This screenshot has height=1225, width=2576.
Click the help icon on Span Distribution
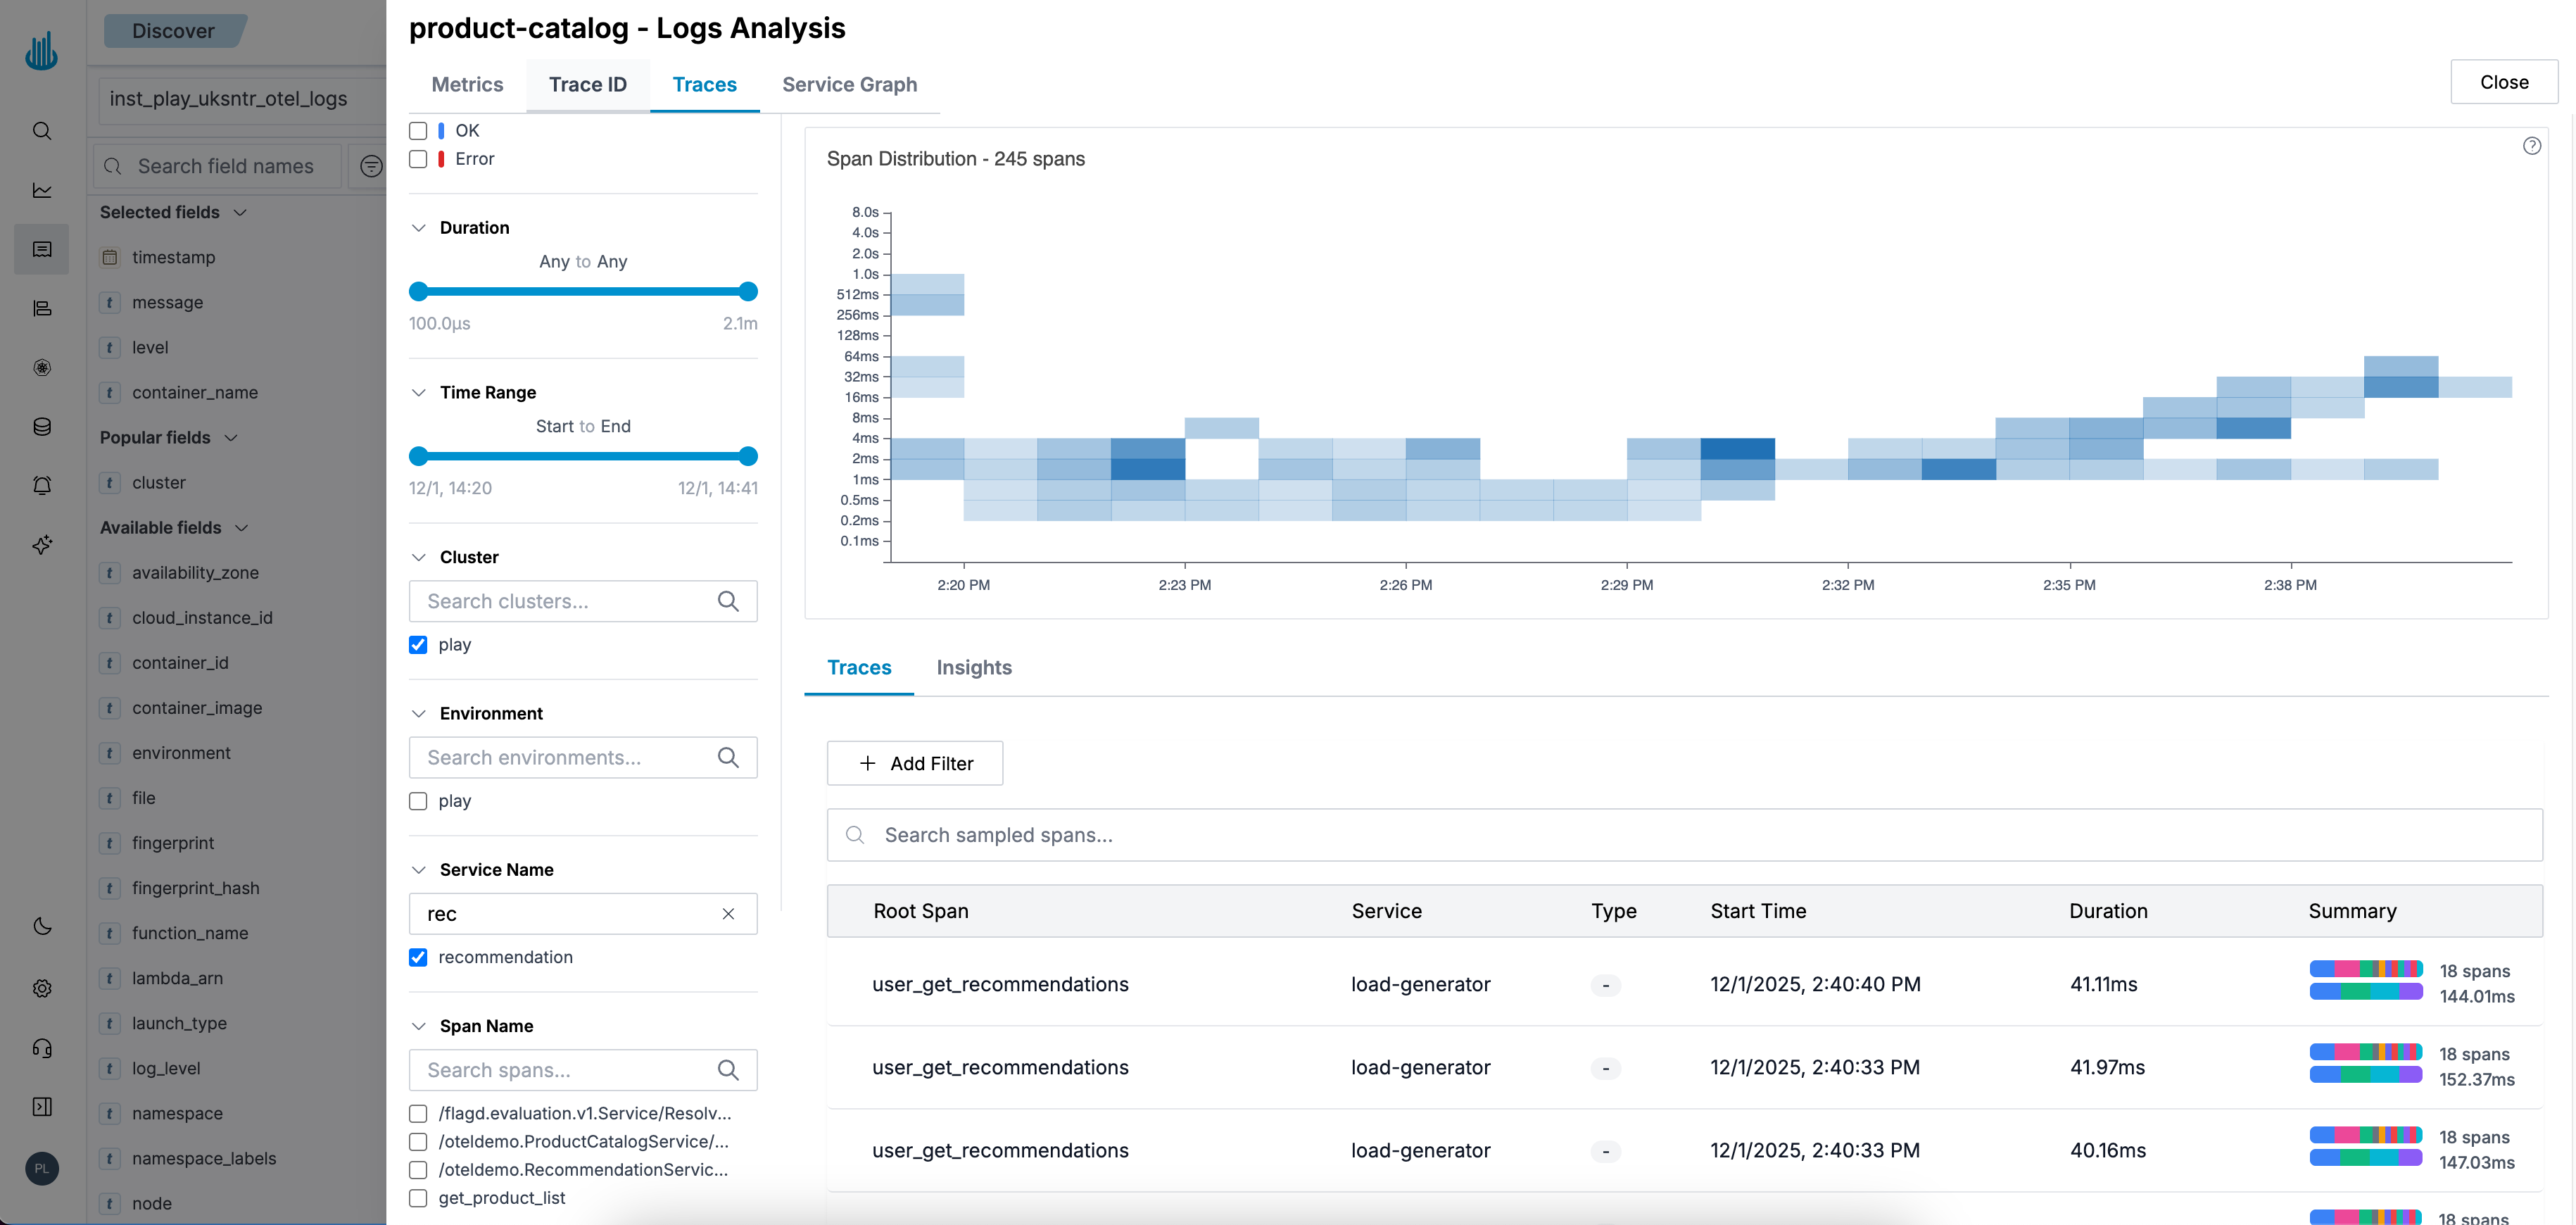click(2531, 146)
